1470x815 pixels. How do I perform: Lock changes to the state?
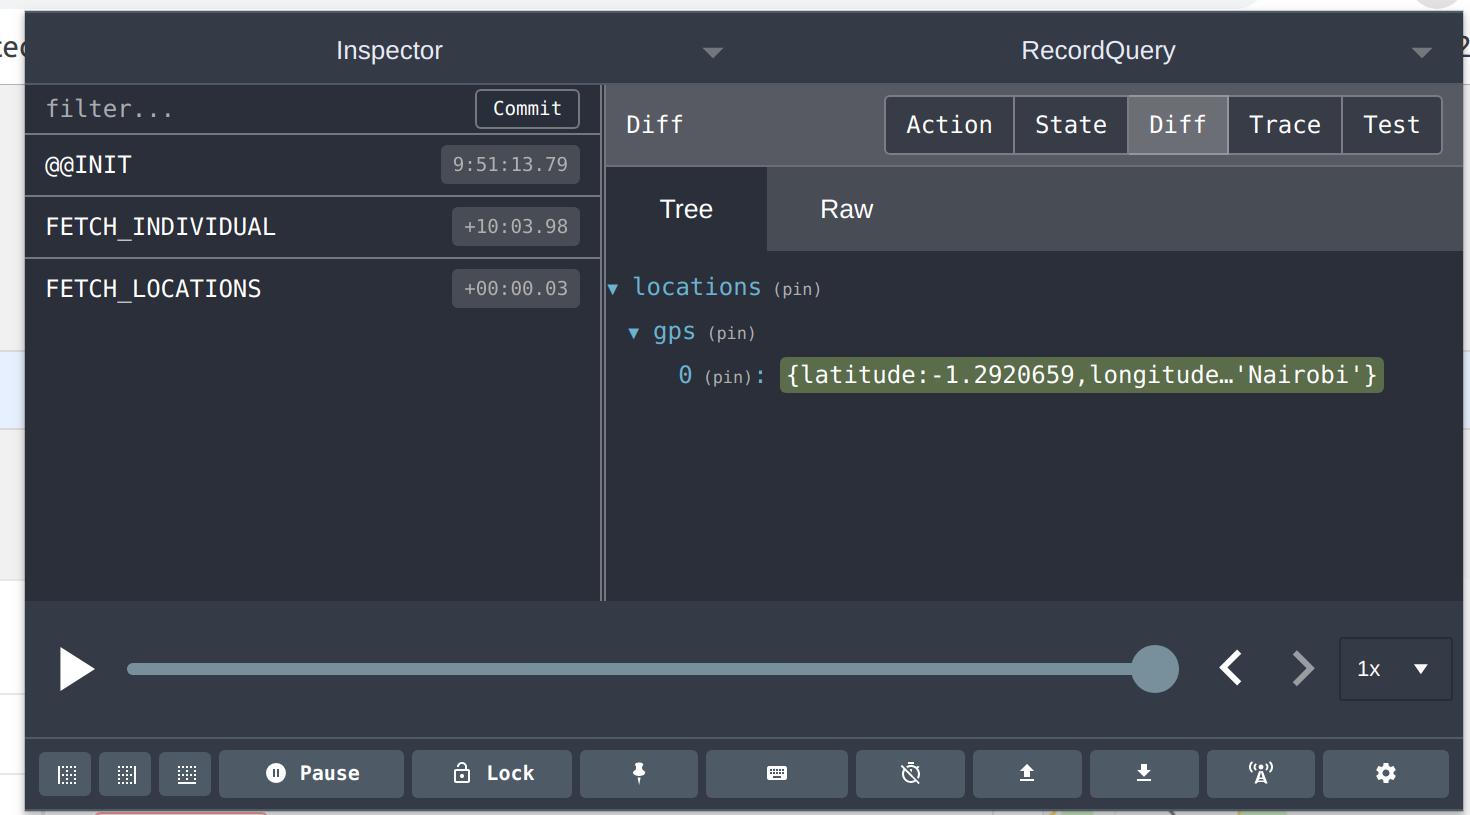[491, 773]
